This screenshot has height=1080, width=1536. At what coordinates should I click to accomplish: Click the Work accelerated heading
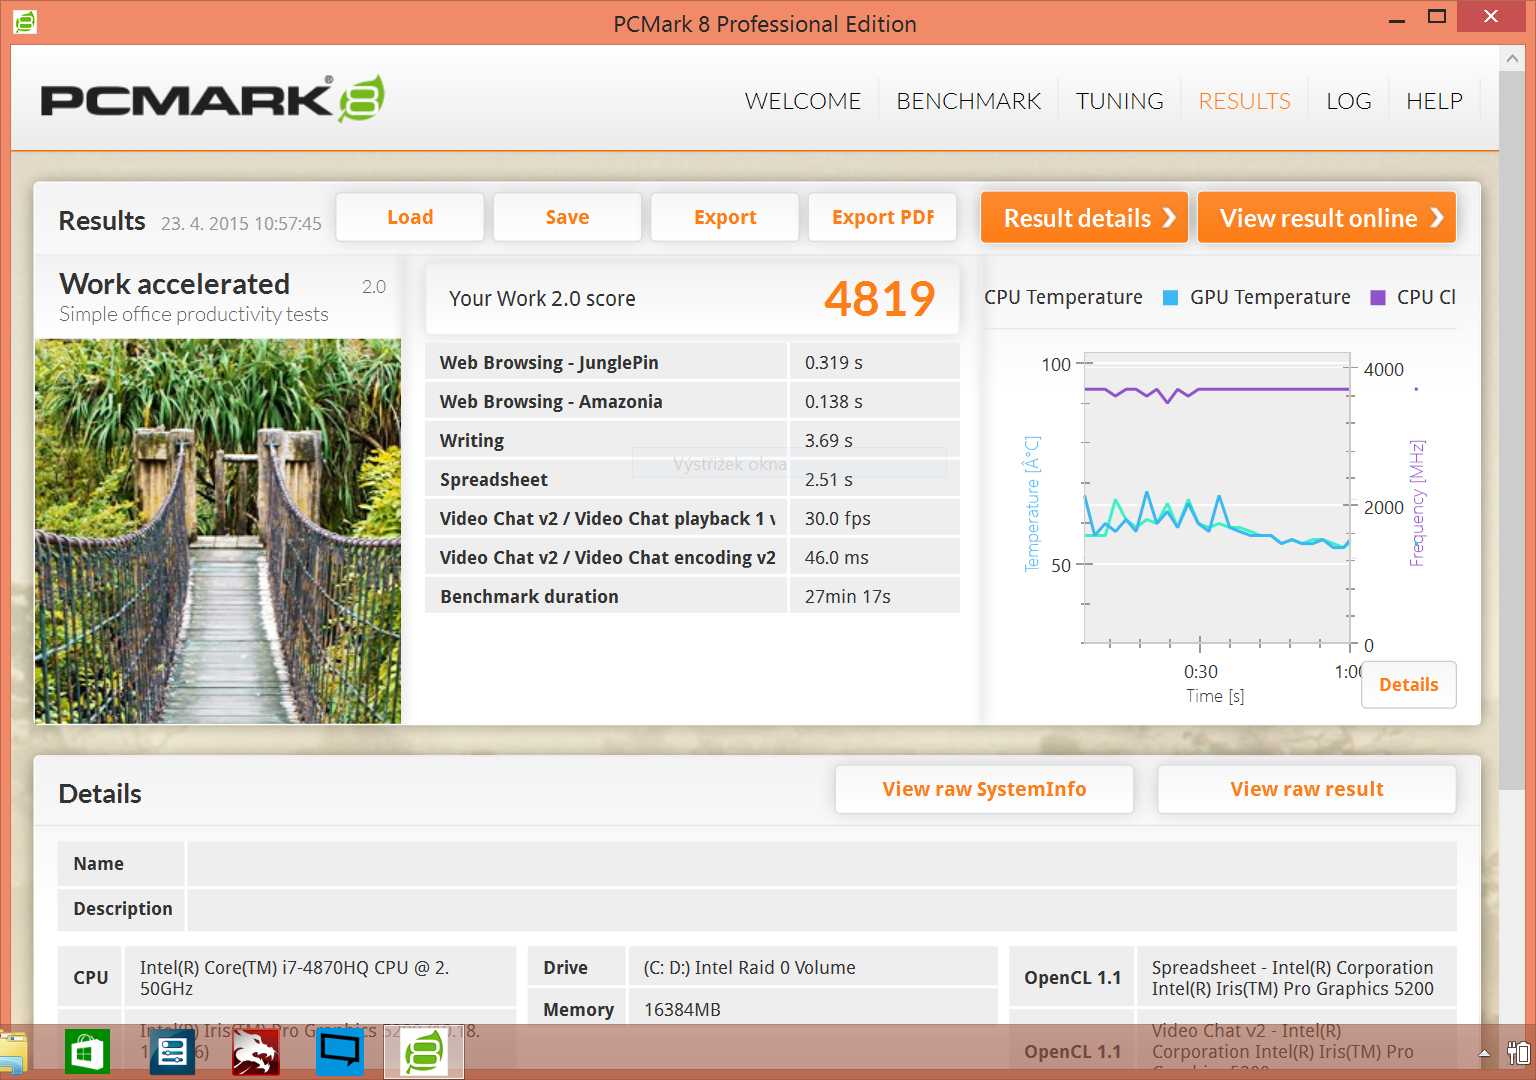174,284
